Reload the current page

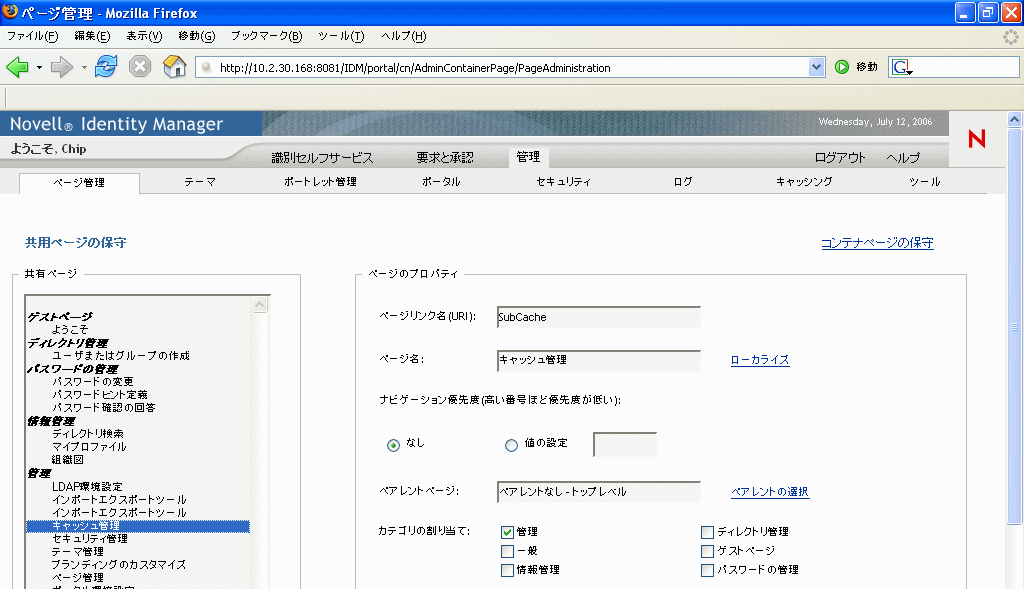pyautogui.click(x=104, y=66)
